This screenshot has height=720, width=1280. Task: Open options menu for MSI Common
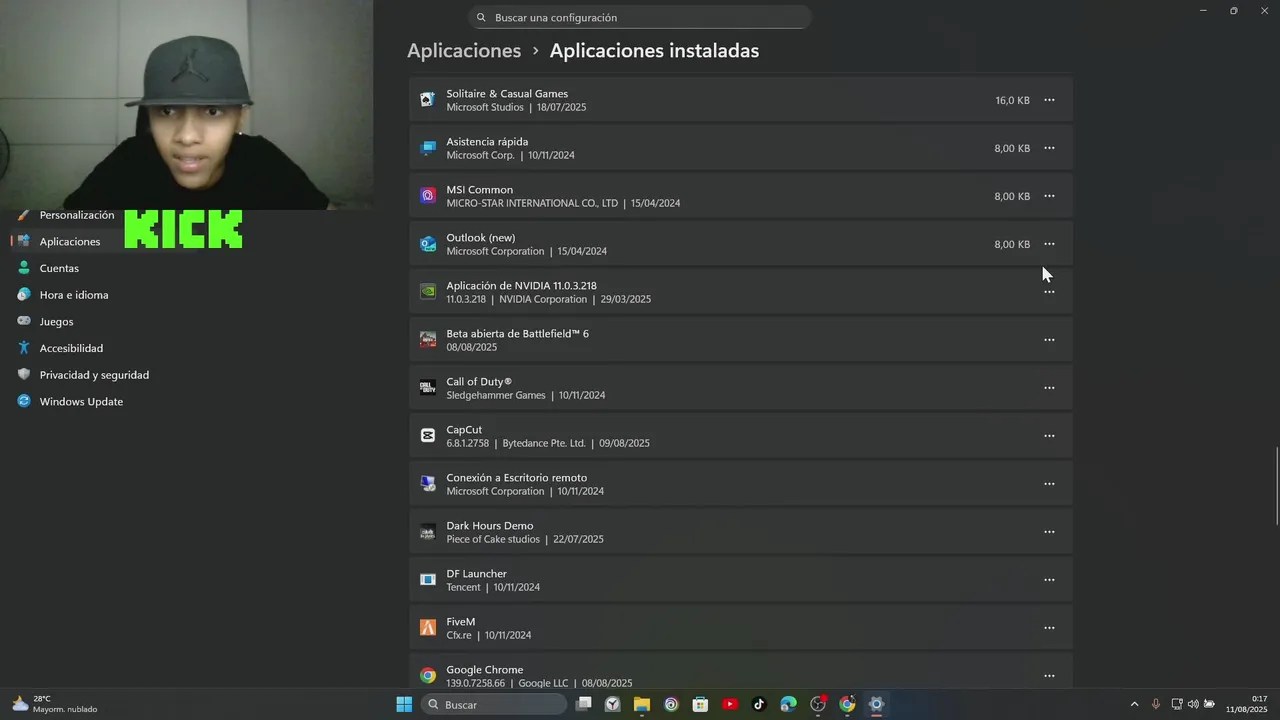tap(1049, 196)
